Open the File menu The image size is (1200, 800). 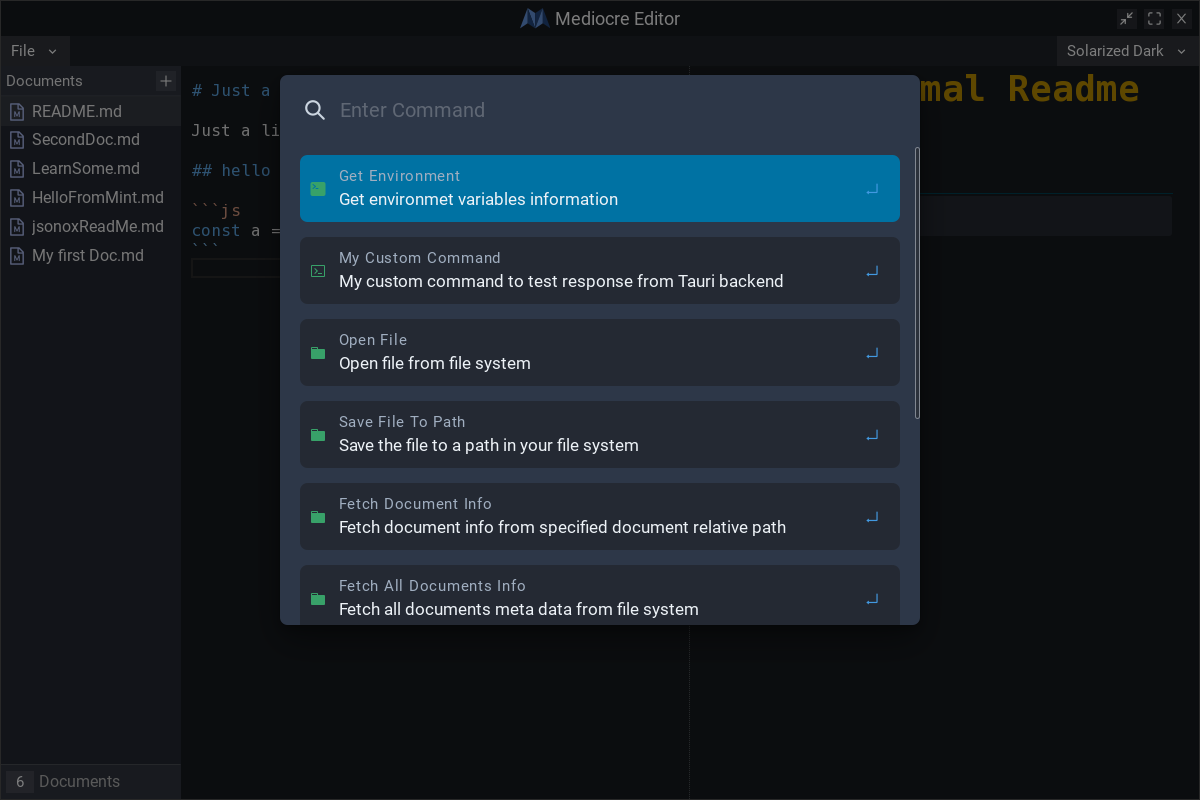(x=34, y=51)
